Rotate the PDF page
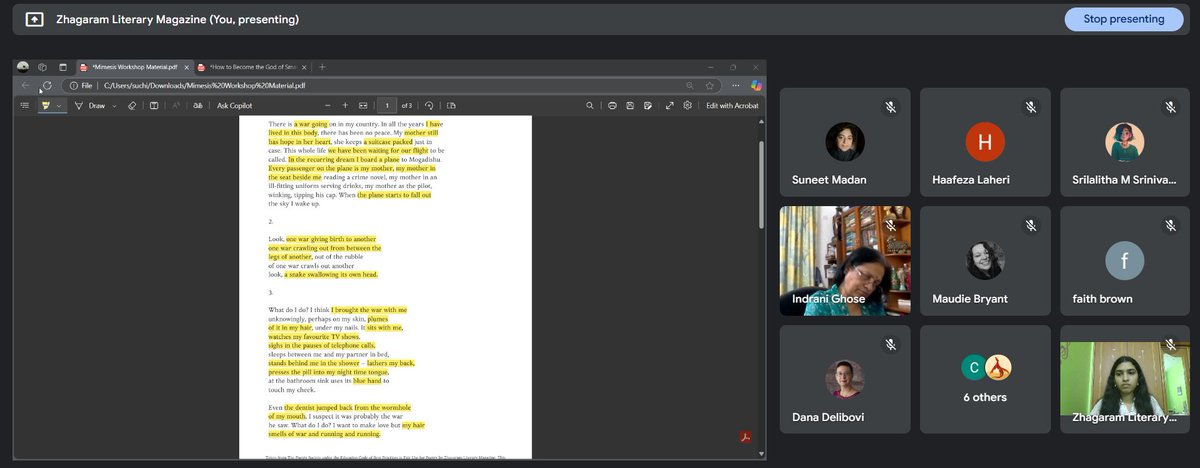 pos(429,105)
